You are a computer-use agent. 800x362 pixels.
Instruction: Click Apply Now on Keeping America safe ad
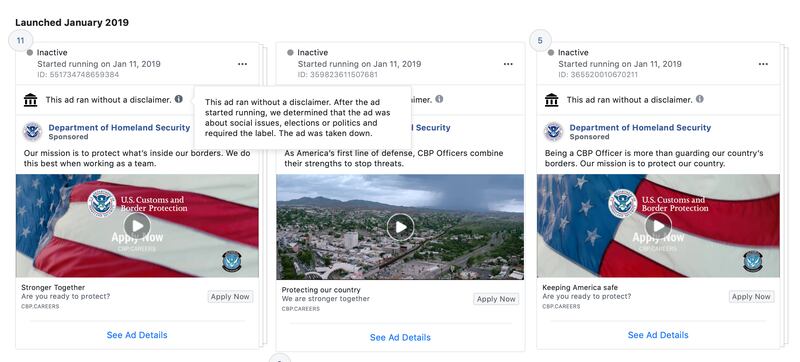(x=751, y=297)
